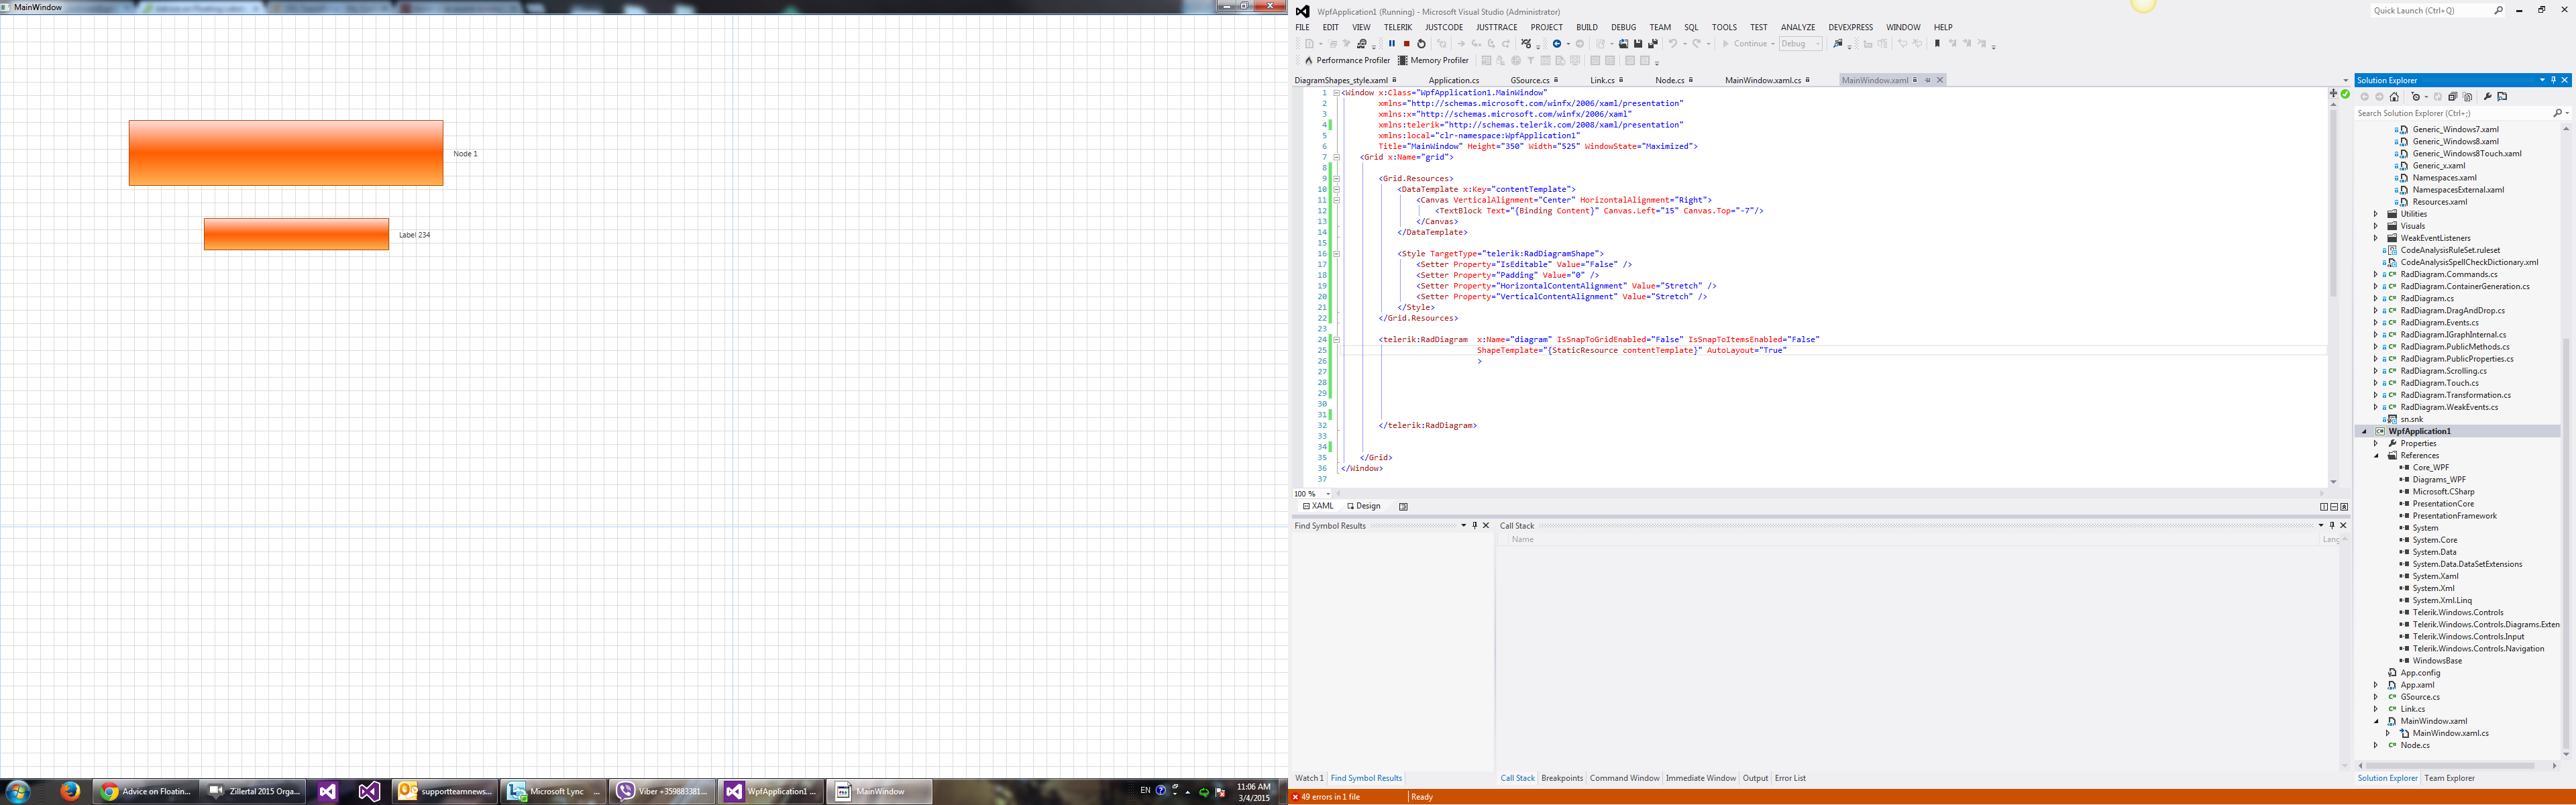Expand the Utilities folder

tap(2376, 214)
